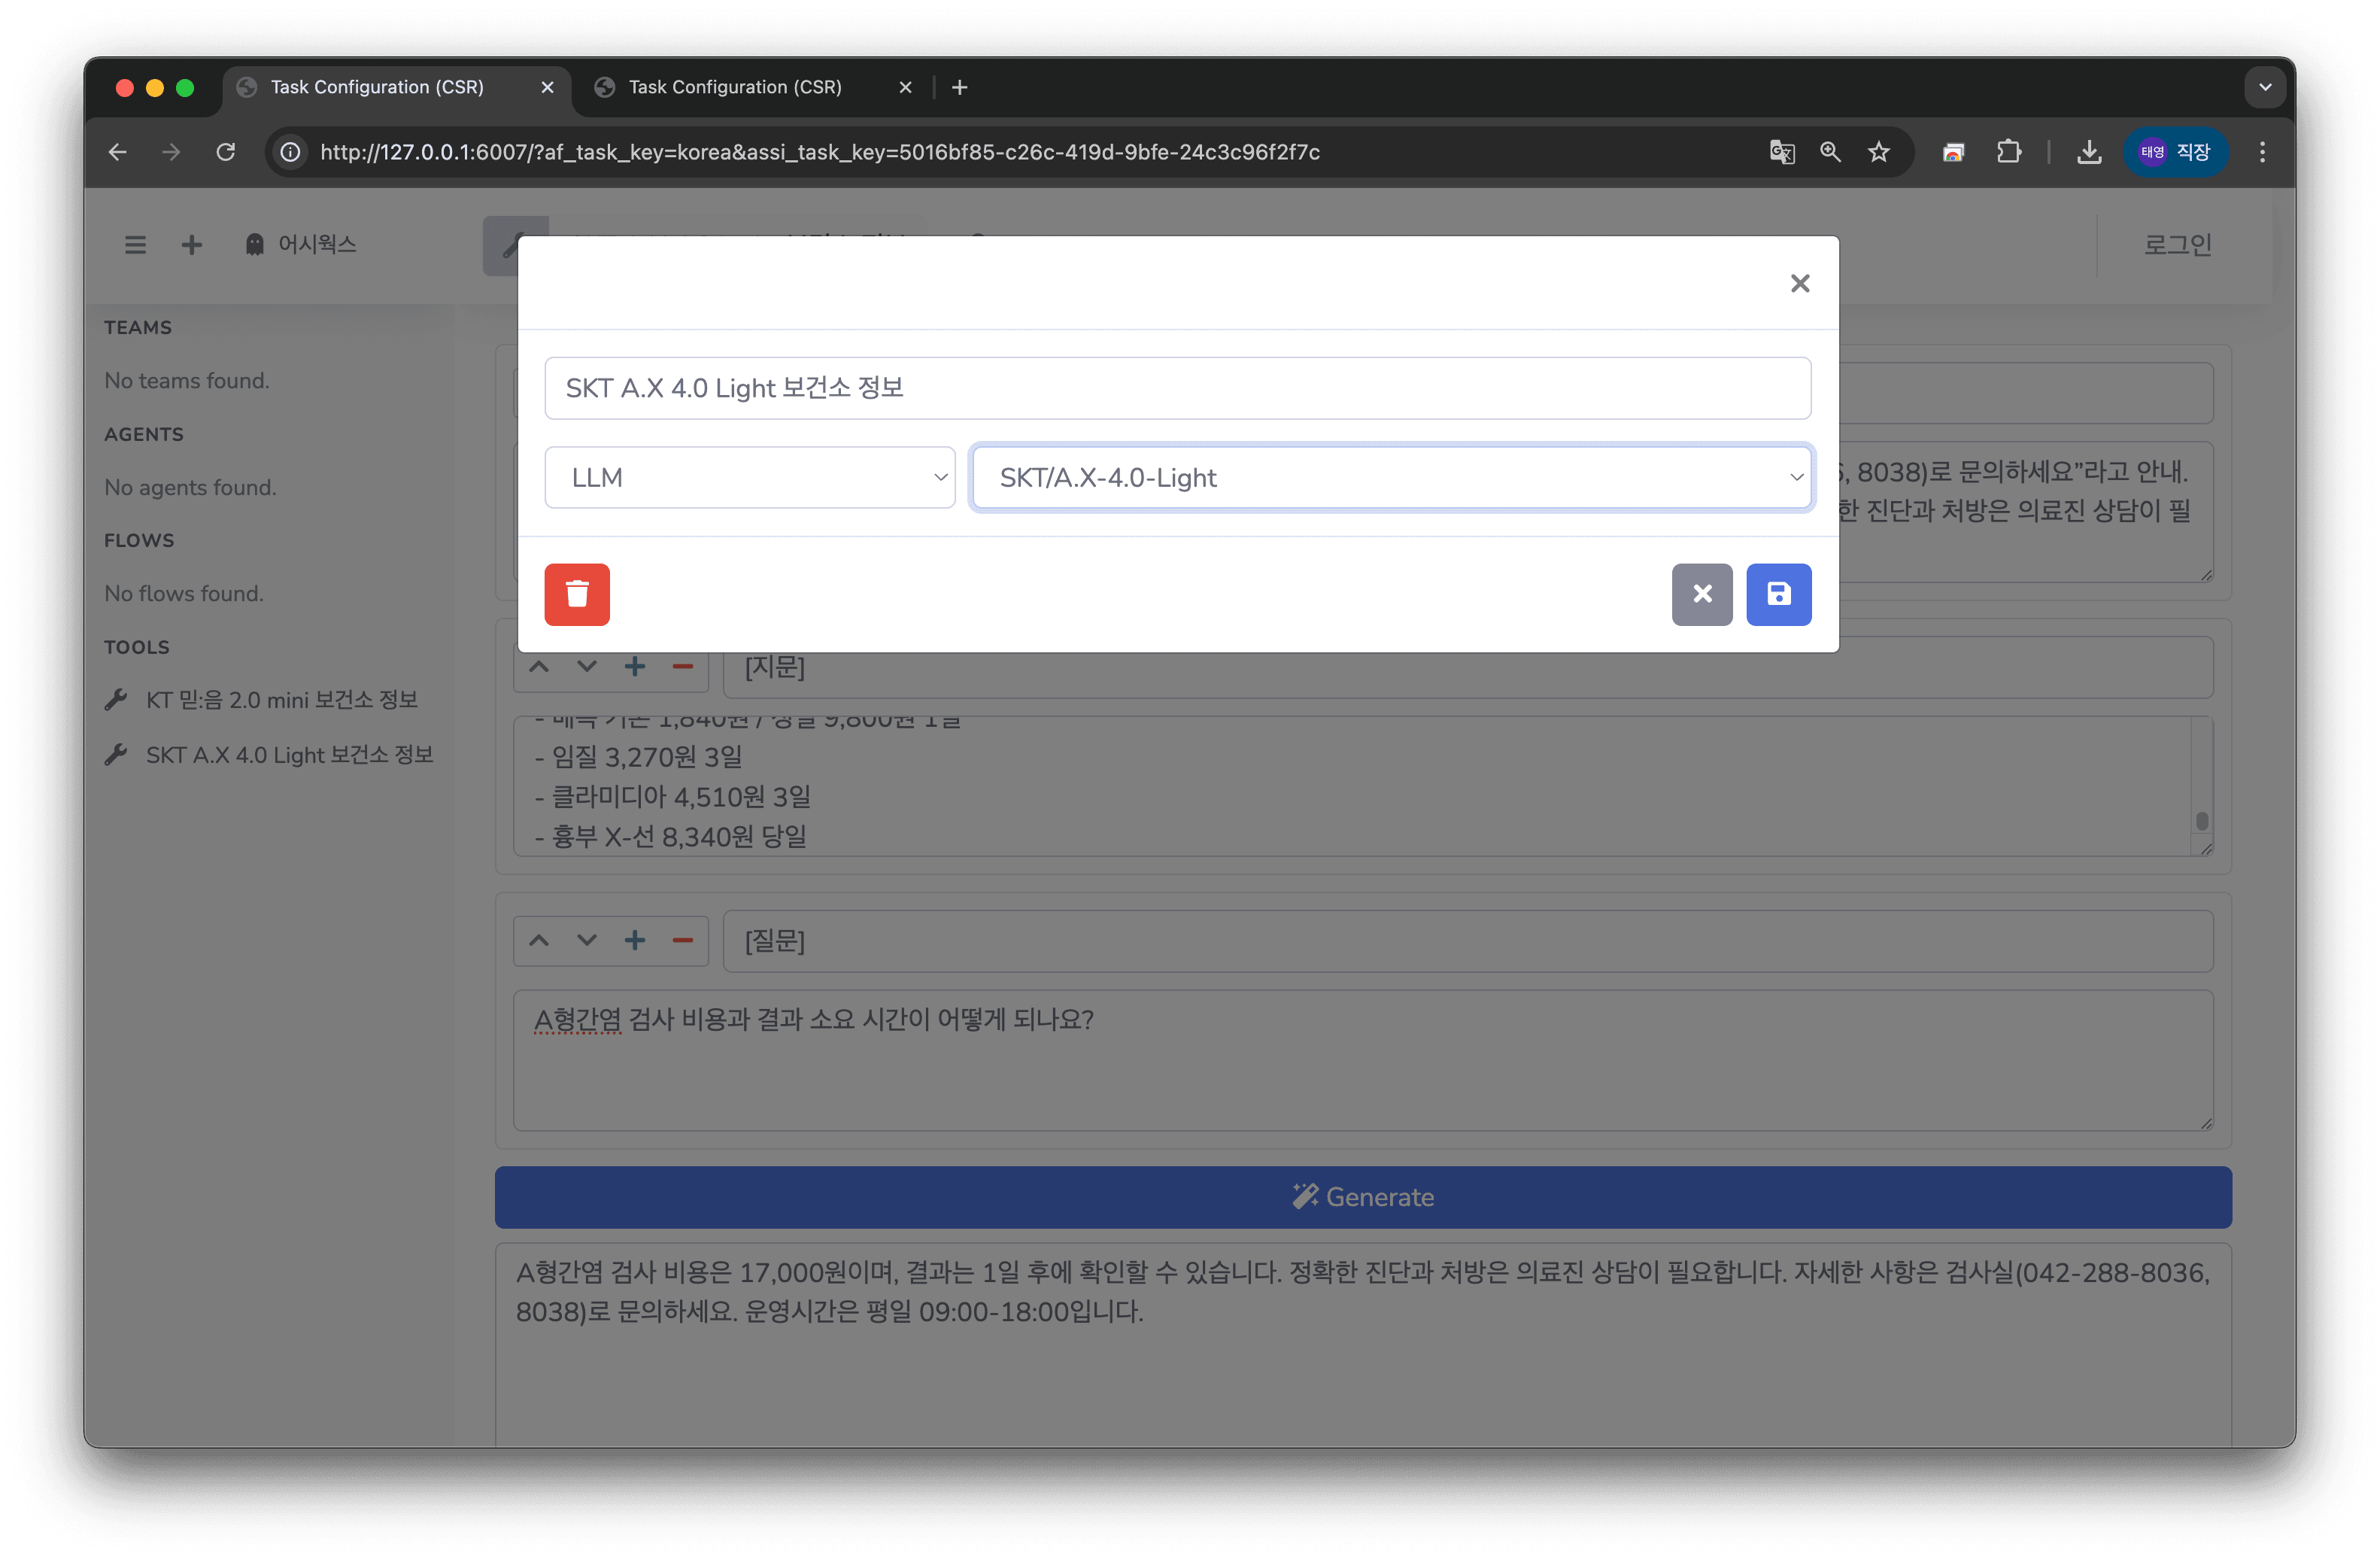View site information icon in address bar
Image resolution: width=2380 pixels, height=1559 pixels.
pyautogui.click(x=290, y=152)
